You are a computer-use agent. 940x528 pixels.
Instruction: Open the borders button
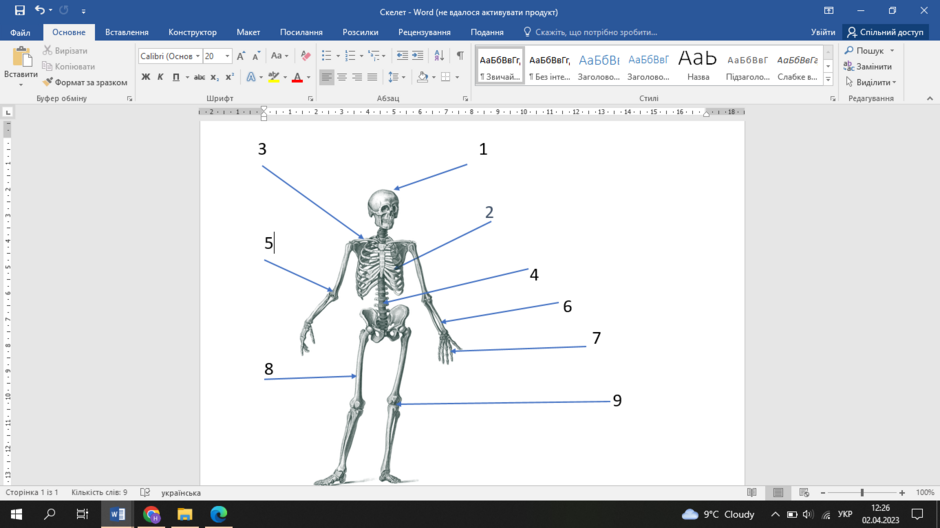tap(445, 77)
